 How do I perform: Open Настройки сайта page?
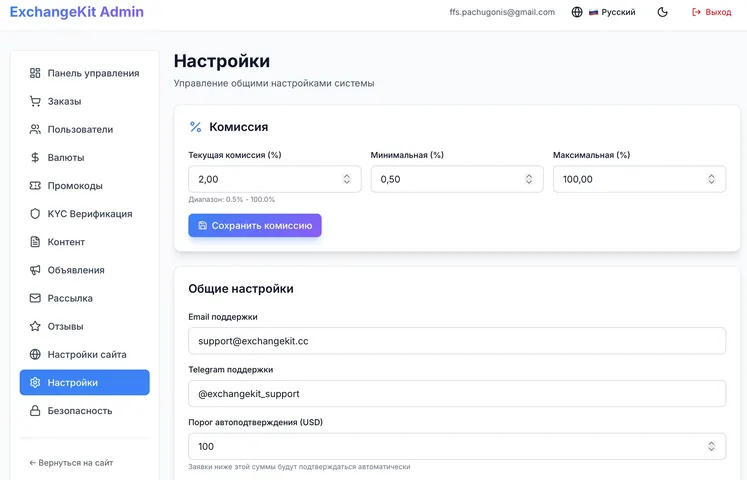tap(84, 354)
